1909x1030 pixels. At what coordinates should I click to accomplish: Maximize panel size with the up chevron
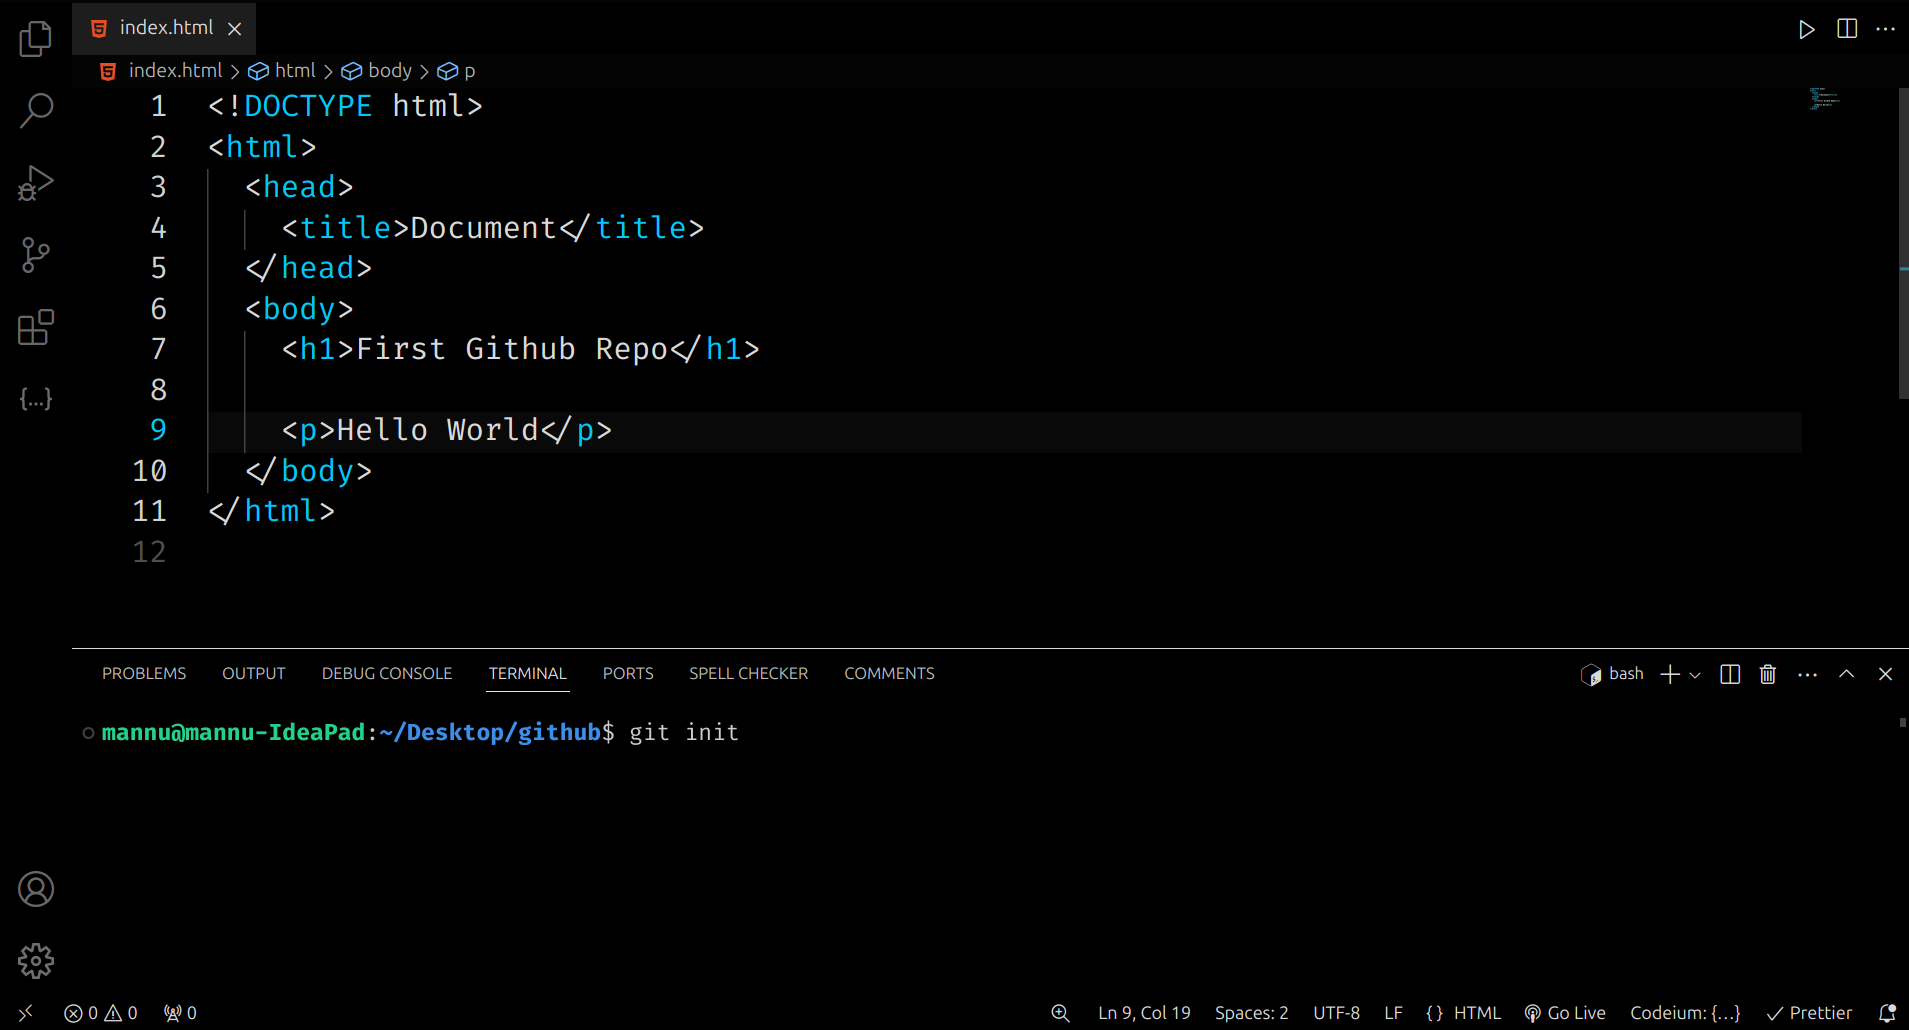click(x=1846, y=674)
